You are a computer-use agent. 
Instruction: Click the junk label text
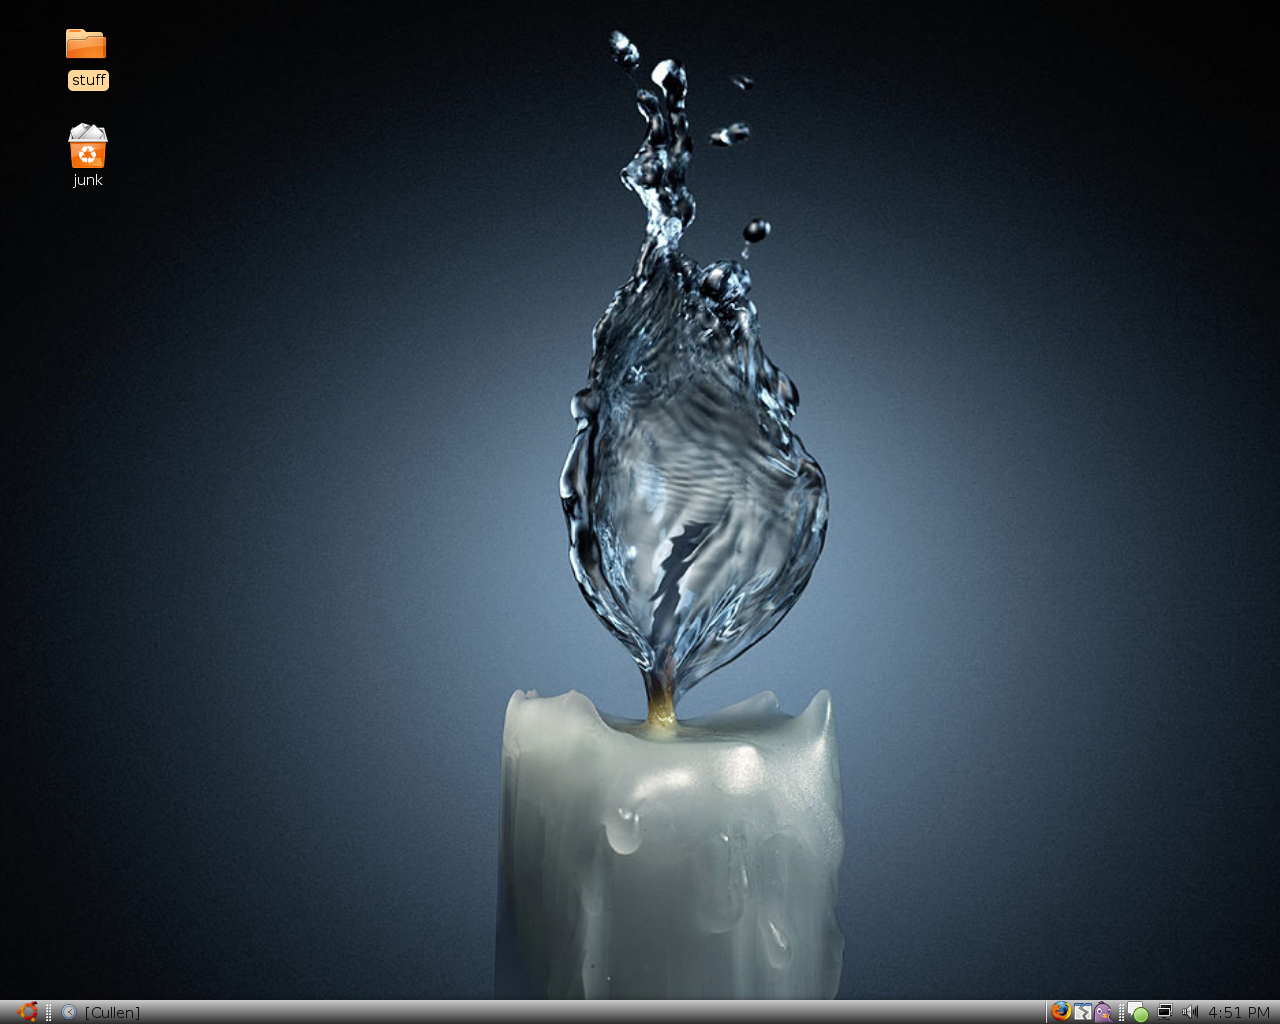coord(87,180)
